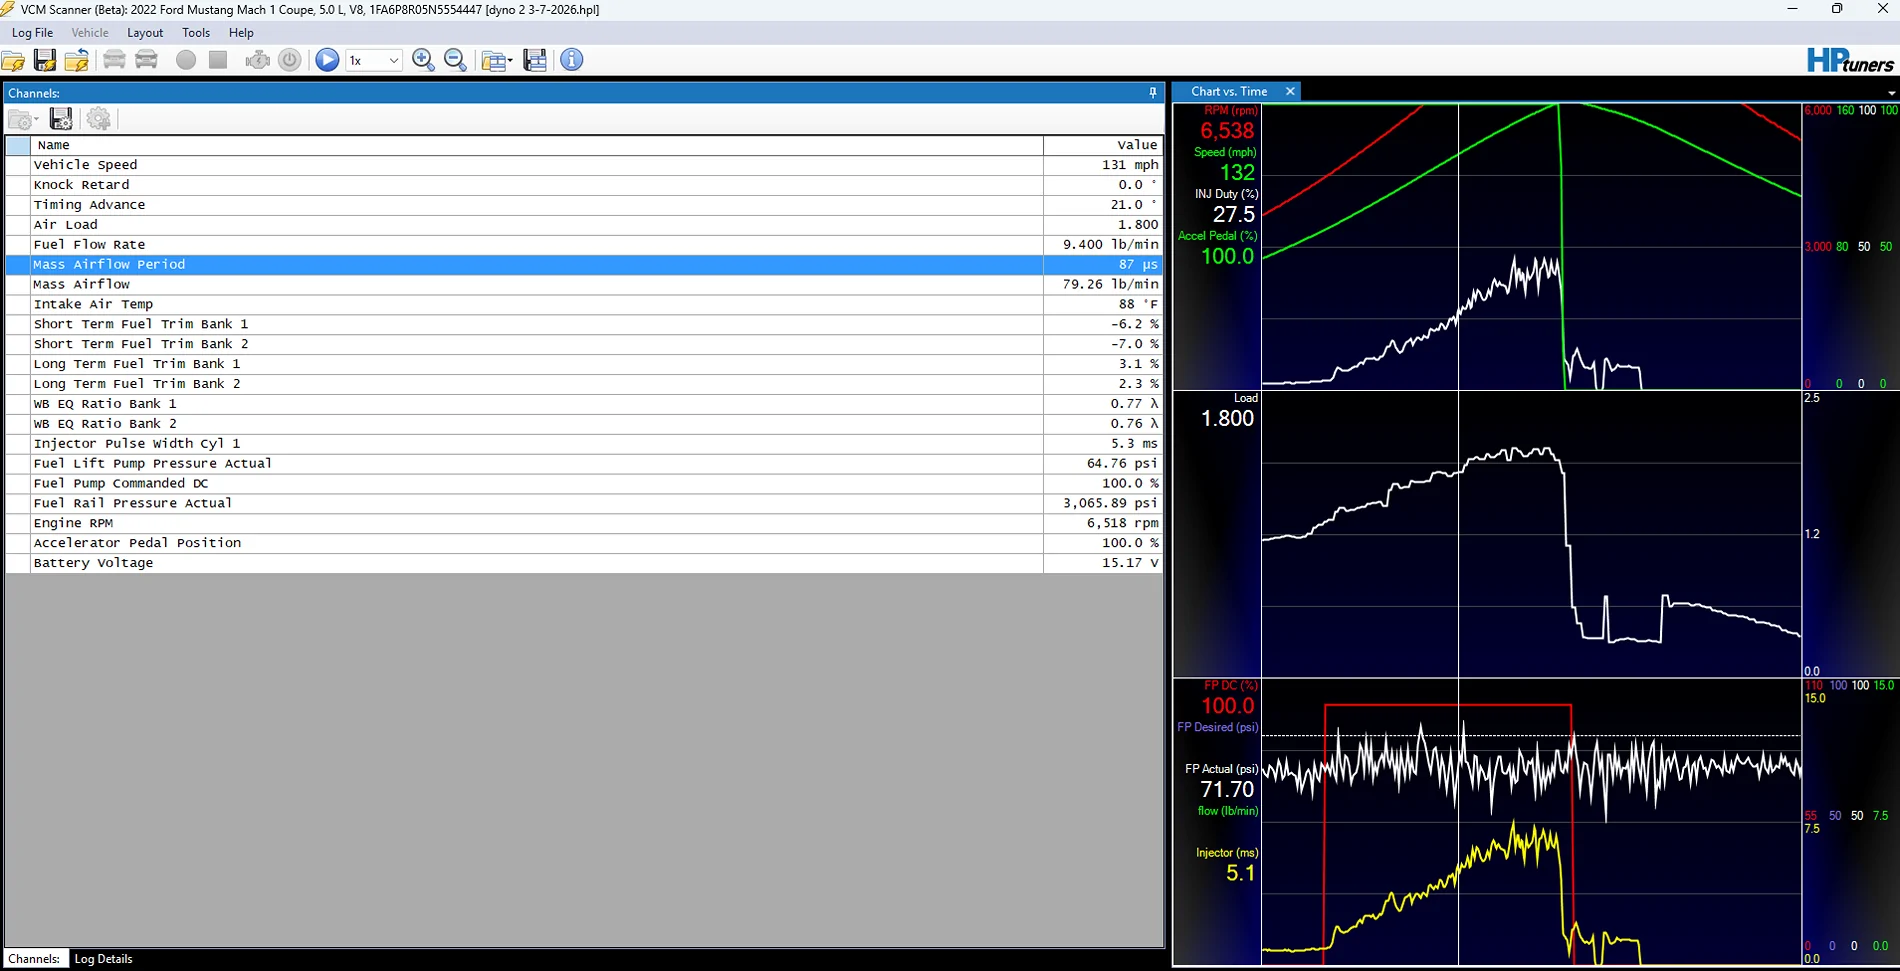Click the FP Actual (psi) chart legend label
Screen dimensions: 1900x971
1221,769
